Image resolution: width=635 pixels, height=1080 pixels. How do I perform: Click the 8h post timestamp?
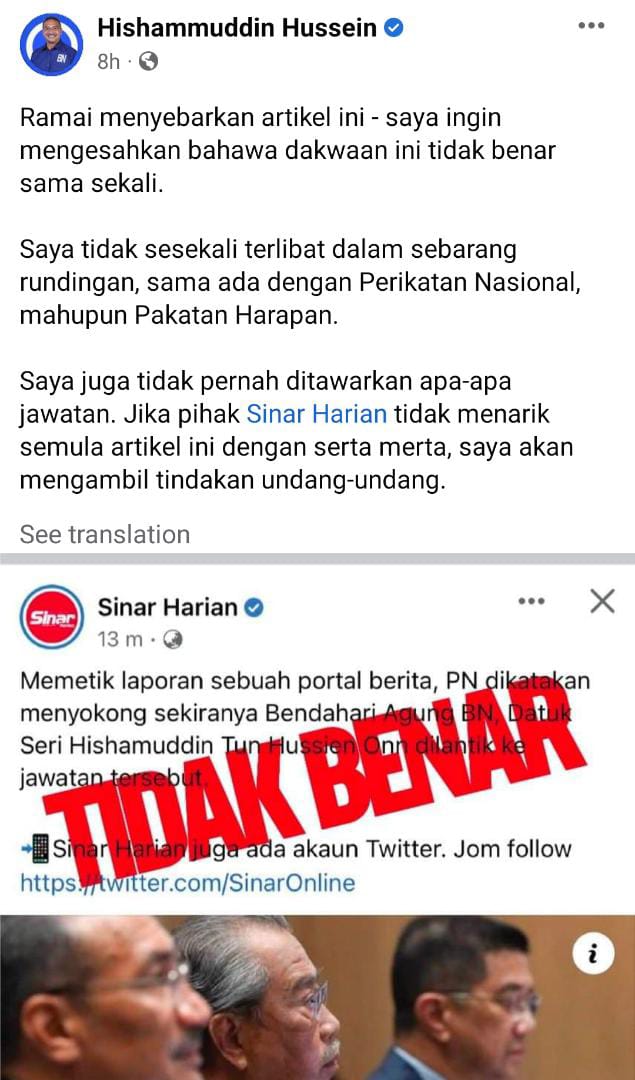[109, 62]
